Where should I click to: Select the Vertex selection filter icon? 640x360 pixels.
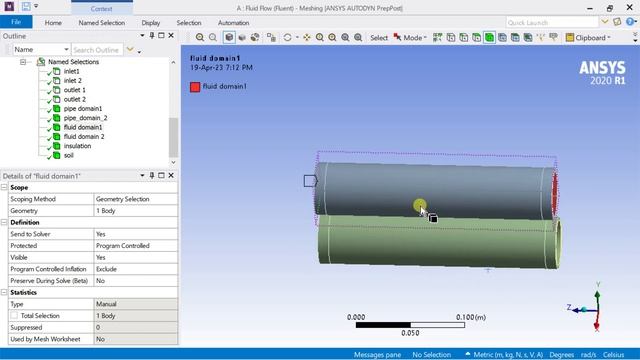pyautogui.click(x=451, y=38)
